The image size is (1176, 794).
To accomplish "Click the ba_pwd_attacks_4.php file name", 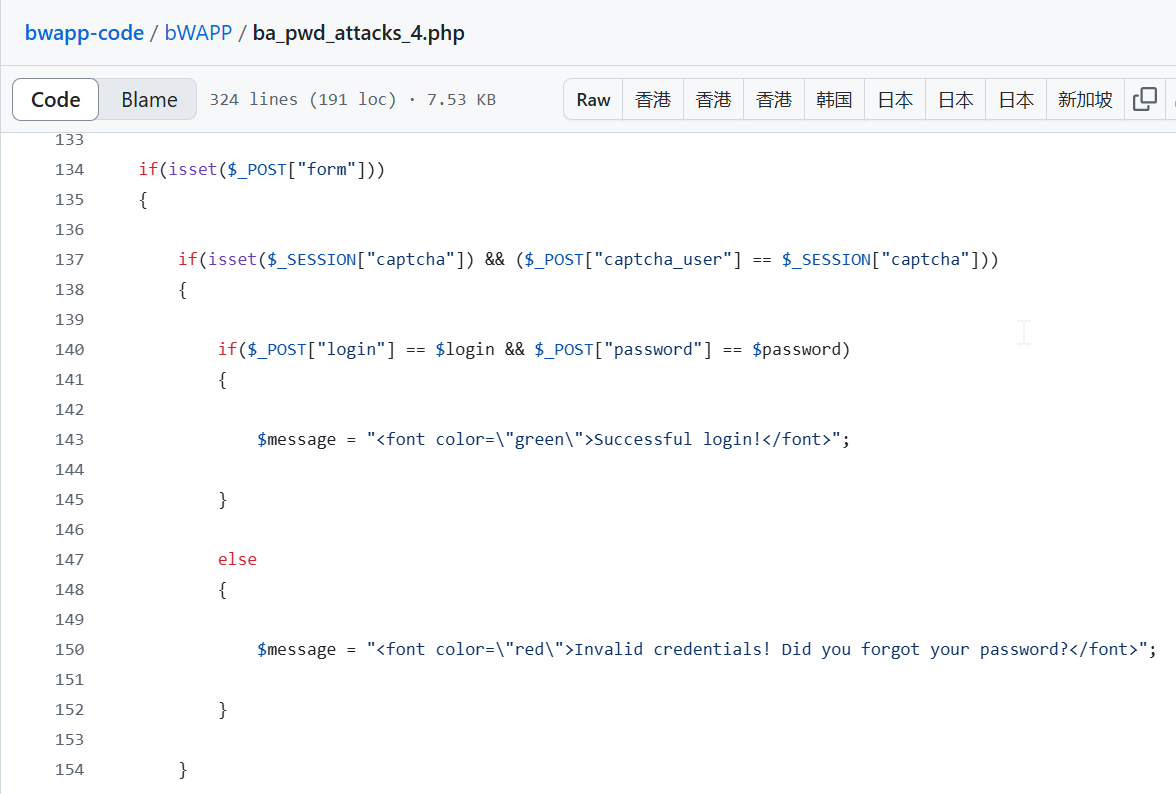I will (x=358, y=33).
